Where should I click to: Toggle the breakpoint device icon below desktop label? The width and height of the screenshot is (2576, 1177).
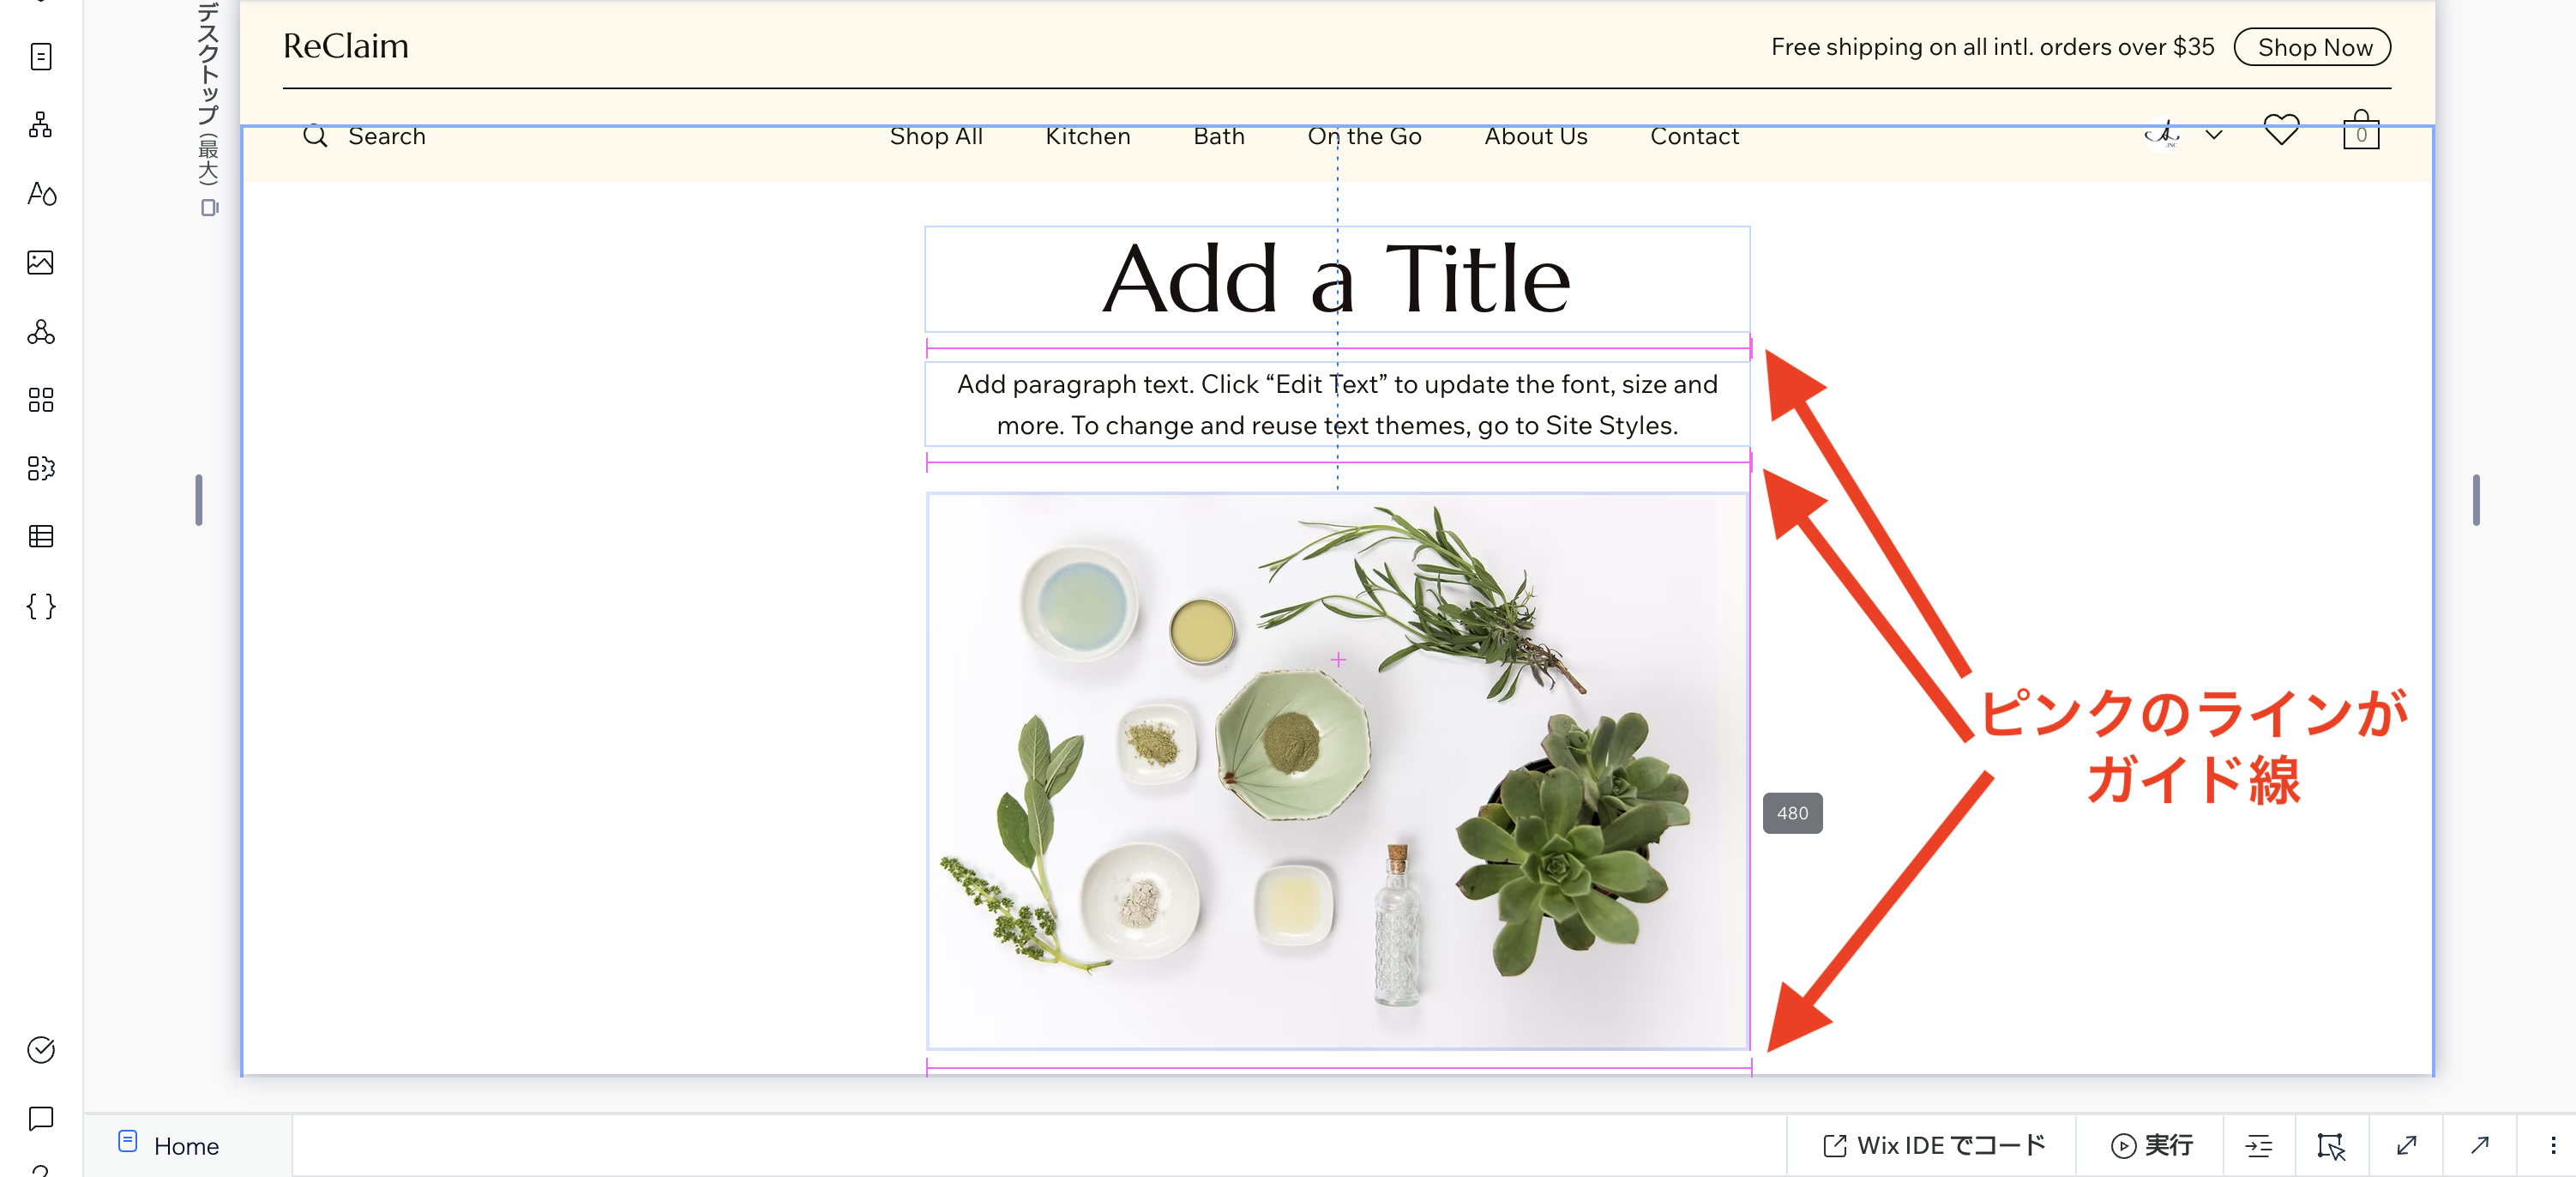click(x=209, y=208)
